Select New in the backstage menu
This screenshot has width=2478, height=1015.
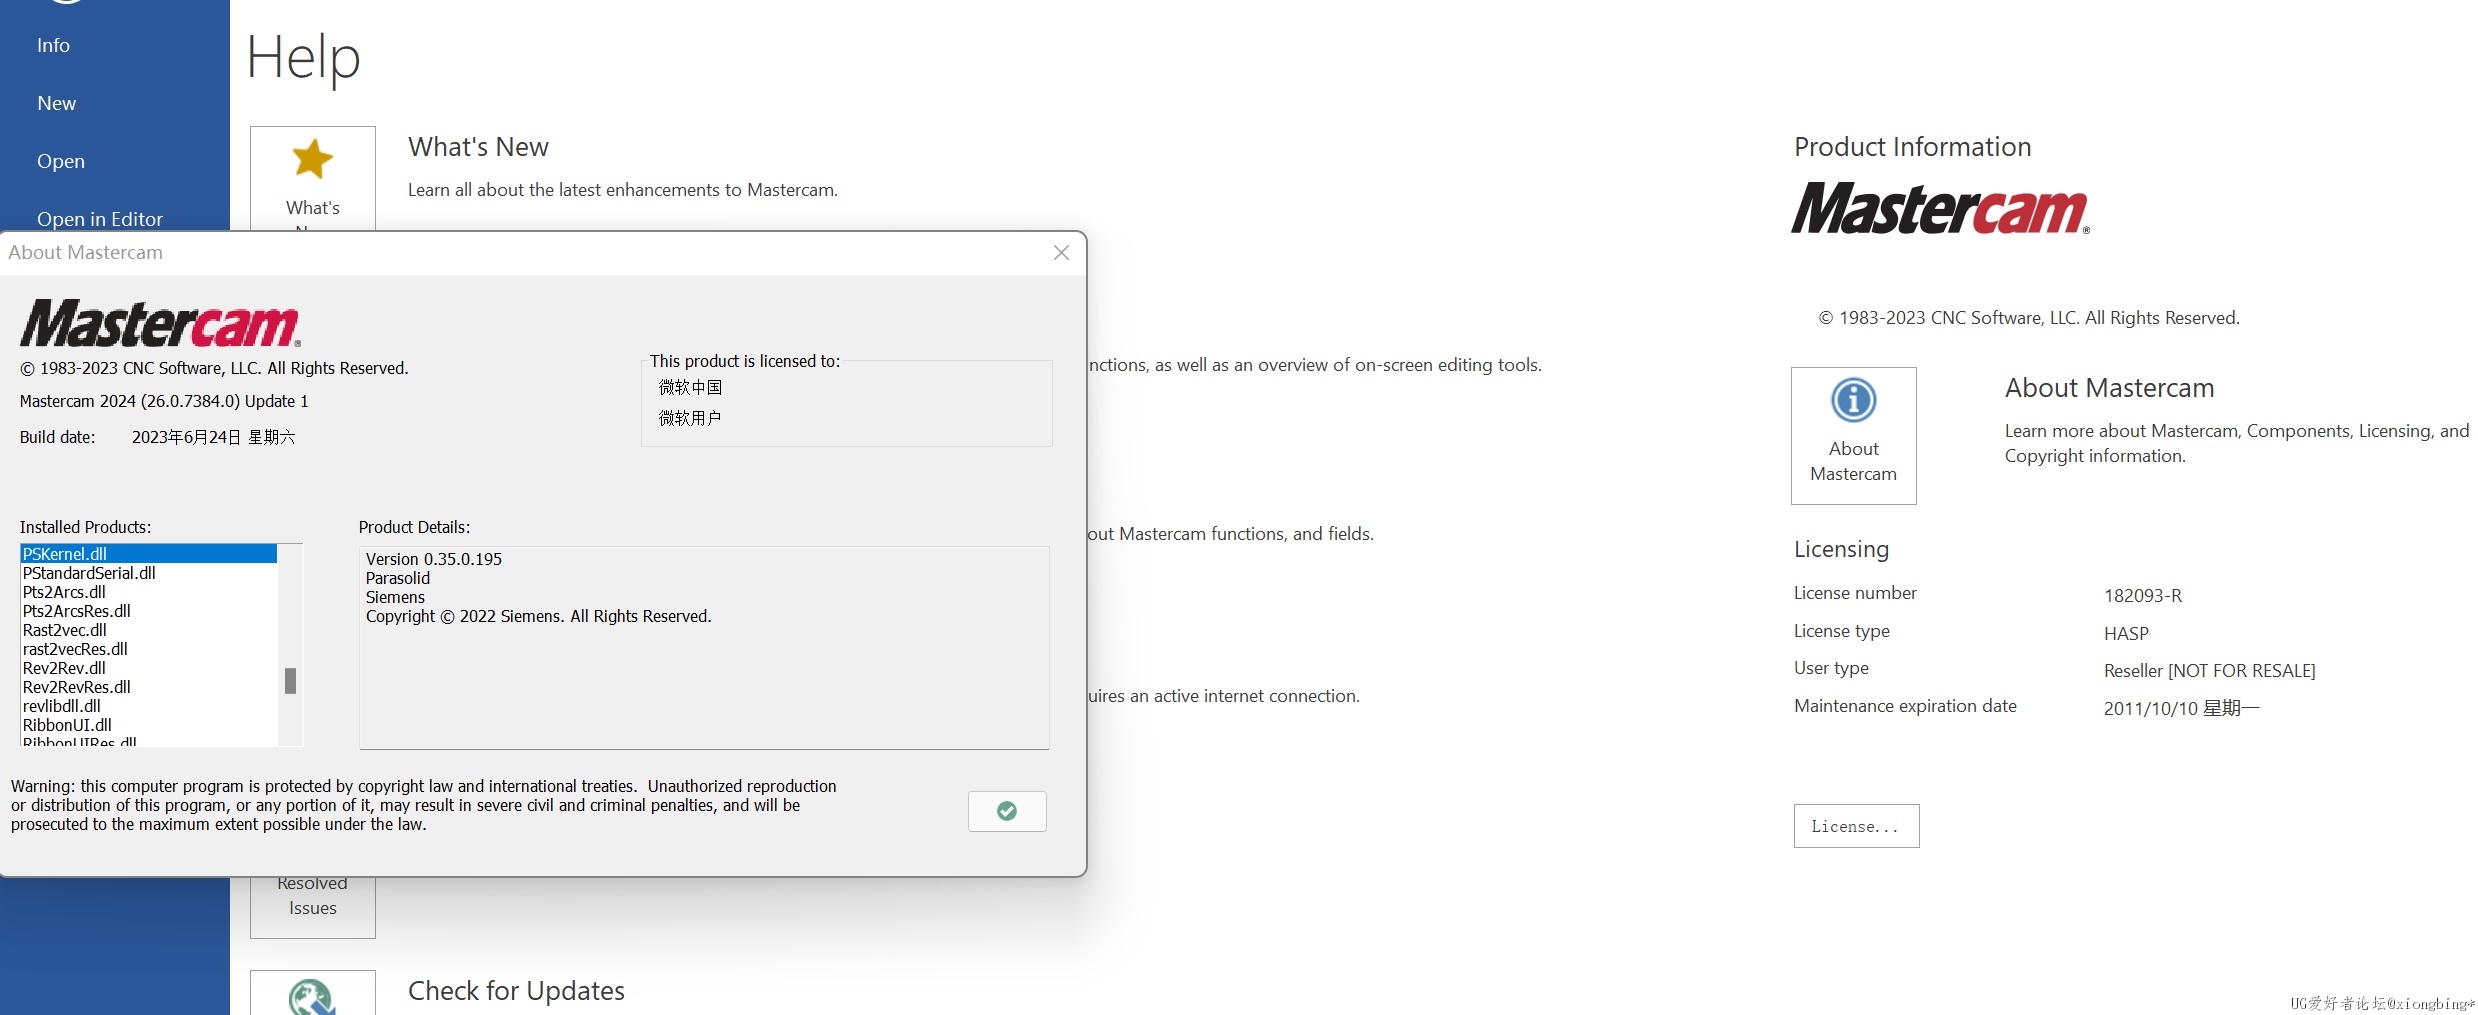56,103
